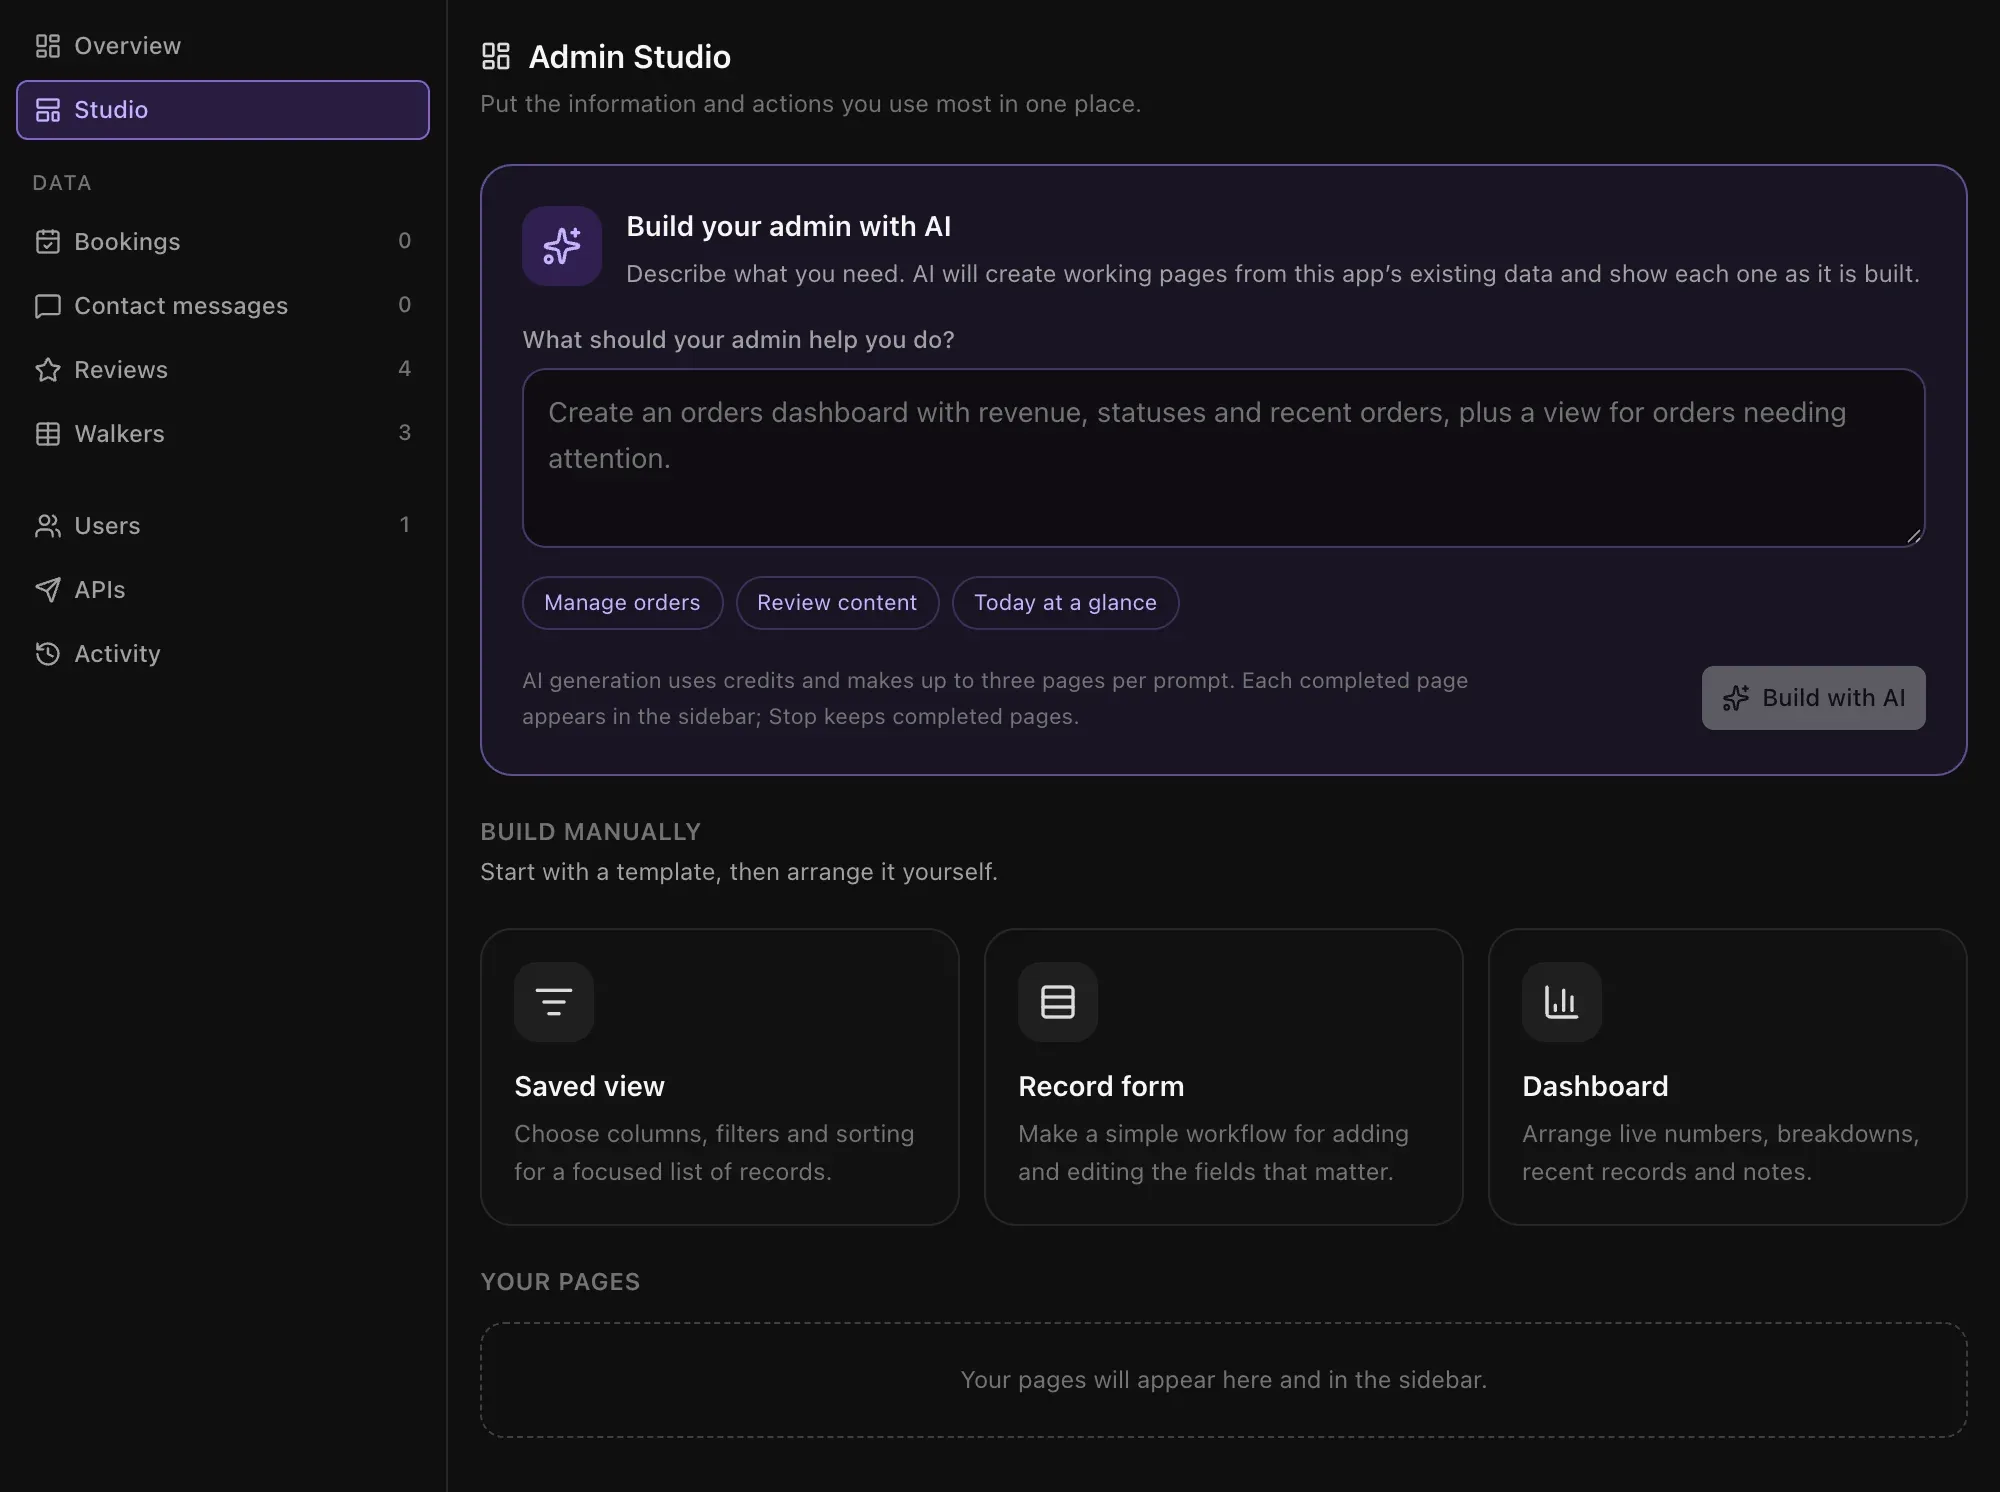Viewport: 2000px width, 1492px height.
Task: Click the Record form rows icon
Action: pos(1058,1002)
